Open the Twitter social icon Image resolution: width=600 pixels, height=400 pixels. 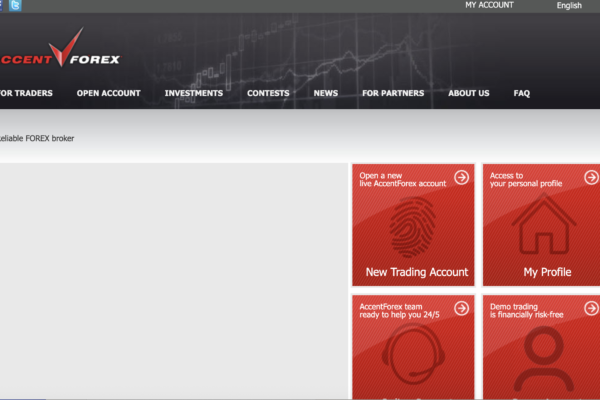pos(15,5)
